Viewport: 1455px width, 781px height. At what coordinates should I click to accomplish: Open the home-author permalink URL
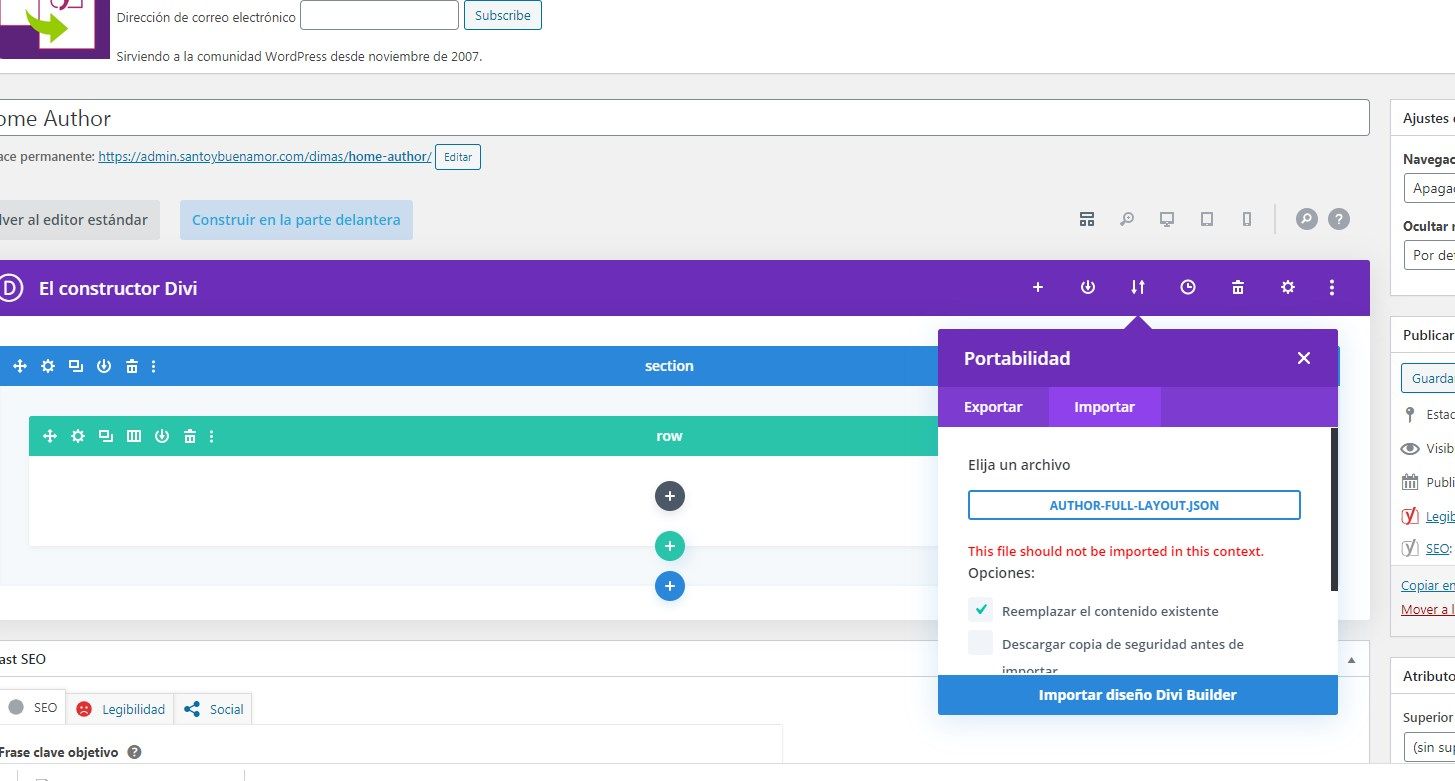[265, 157]
